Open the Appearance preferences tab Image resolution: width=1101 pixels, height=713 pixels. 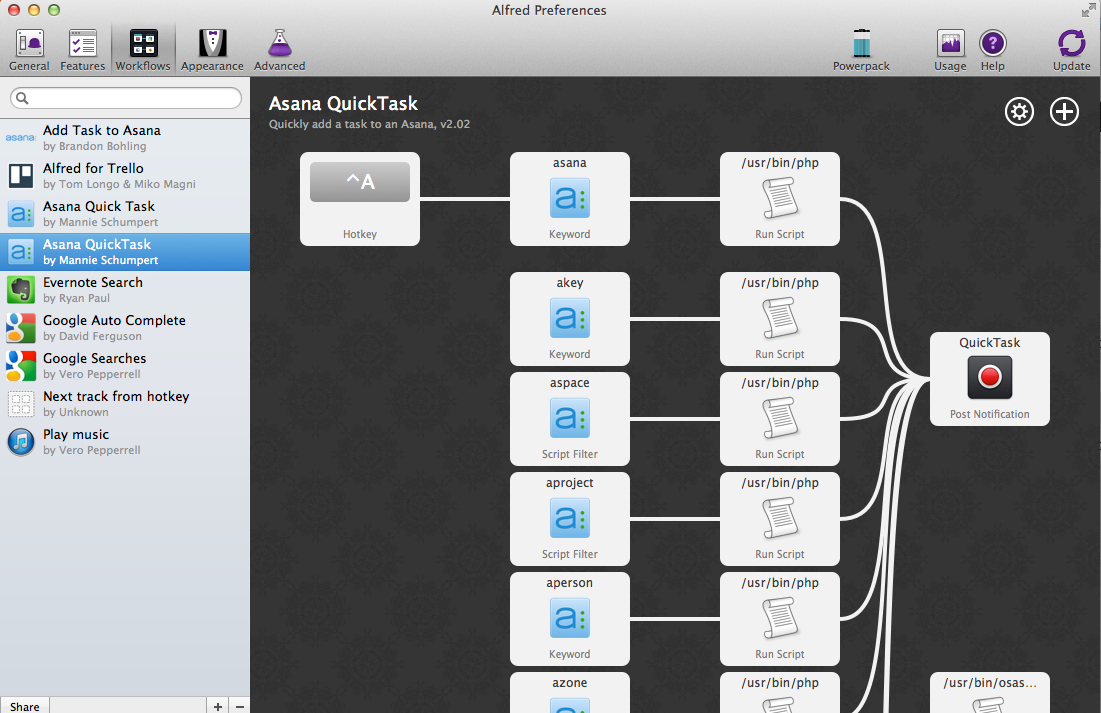pos(212,50)
